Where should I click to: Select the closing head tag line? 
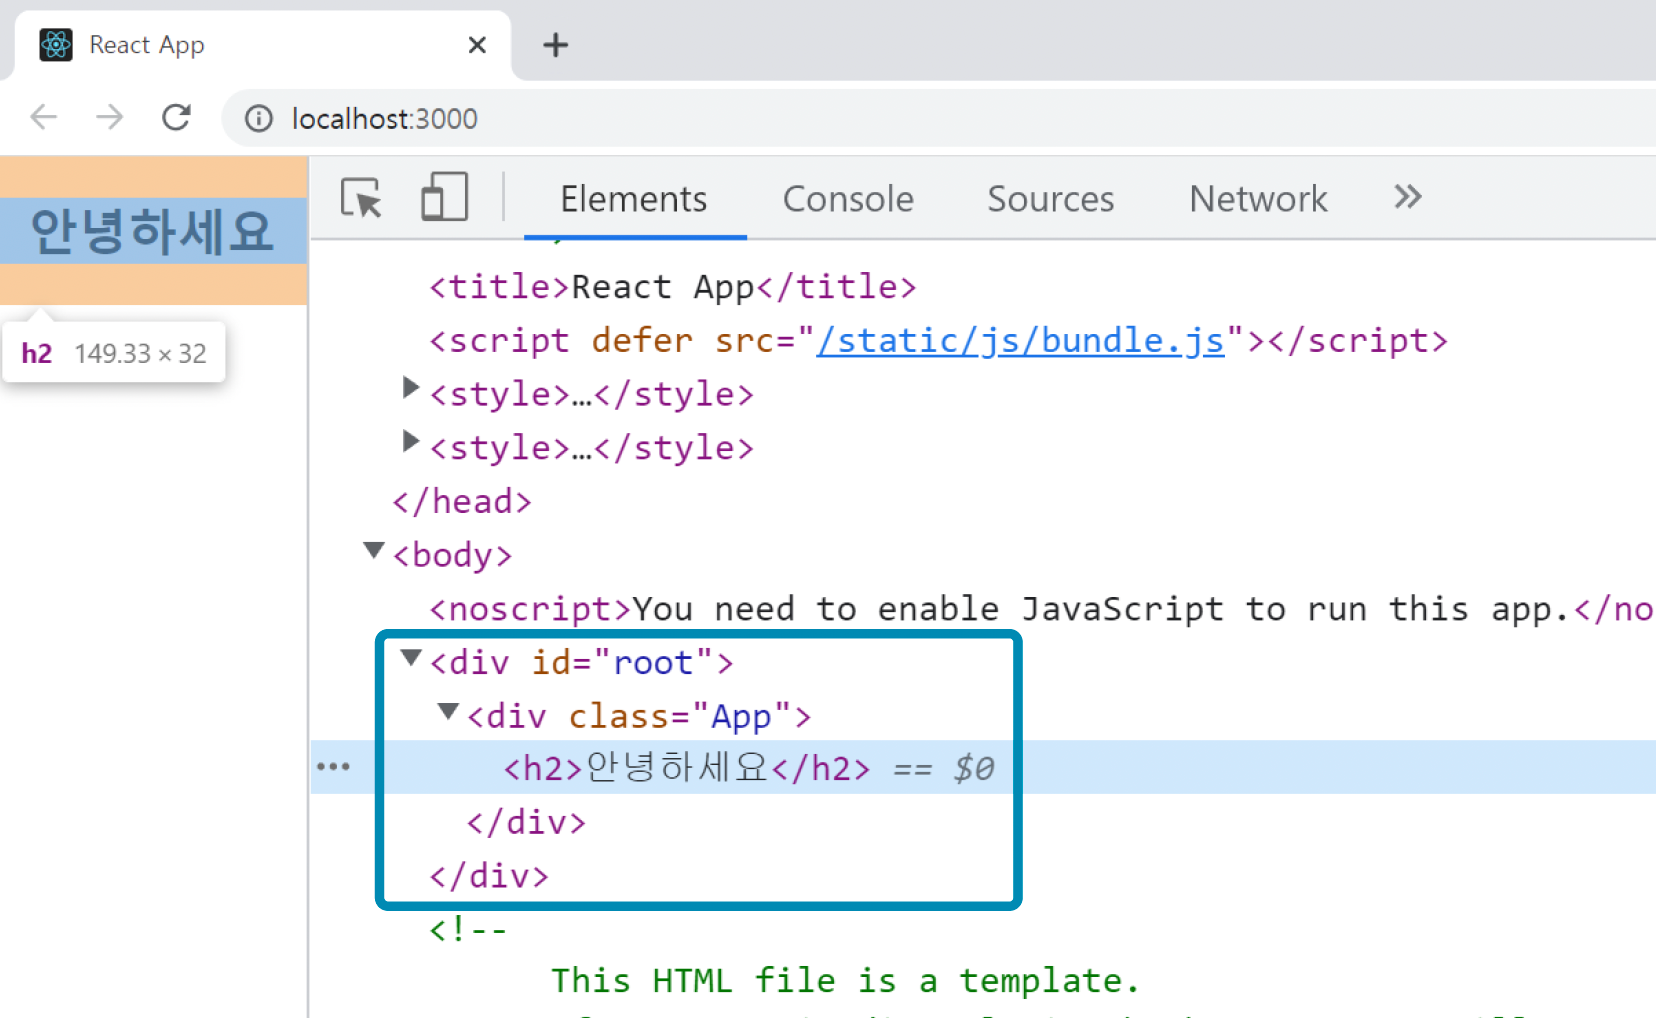pos(462,501)
